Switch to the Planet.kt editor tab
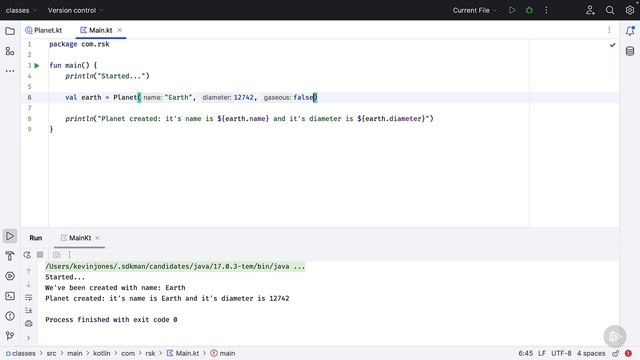Screen dimensions: 640x360 click(44, 30)
